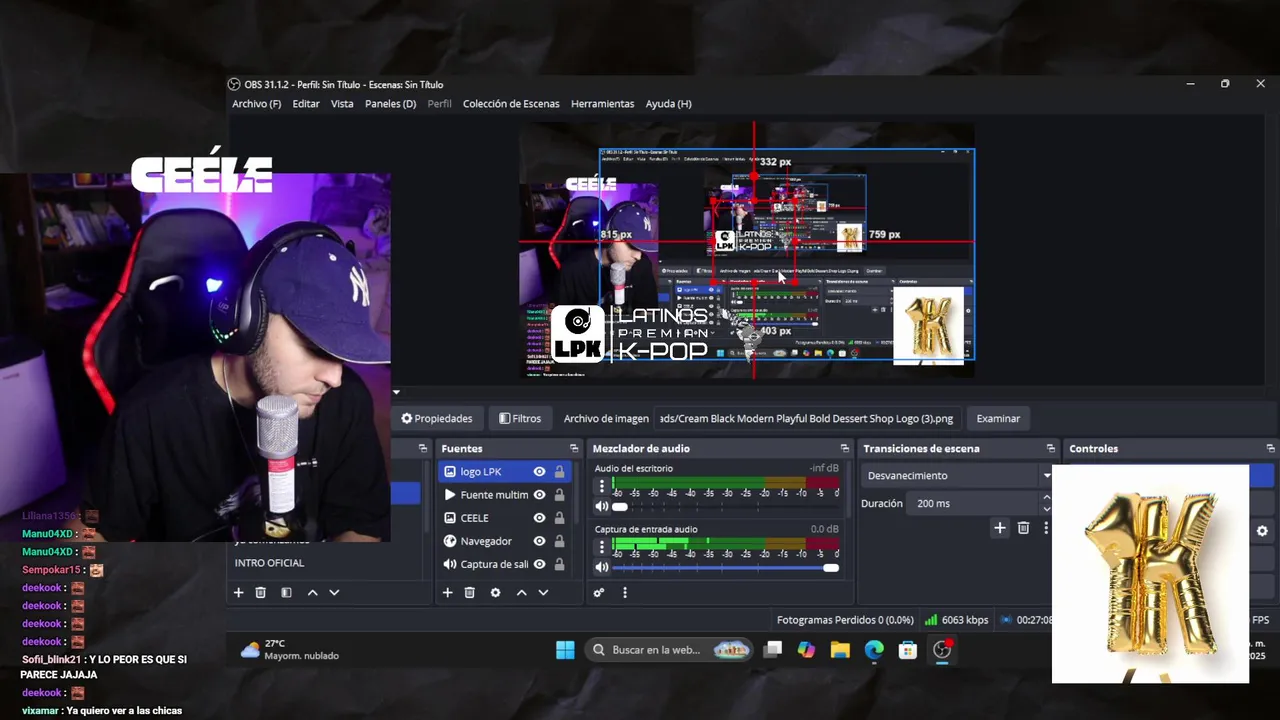Screen dimensions: 1280x720
Task: Open transition properties three dots menu
Action: 1046,528
